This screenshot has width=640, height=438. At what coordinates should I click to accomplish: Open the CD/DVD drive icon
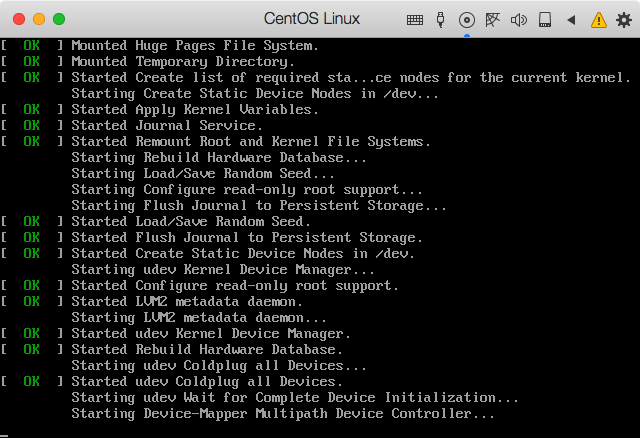coord(466,19)
